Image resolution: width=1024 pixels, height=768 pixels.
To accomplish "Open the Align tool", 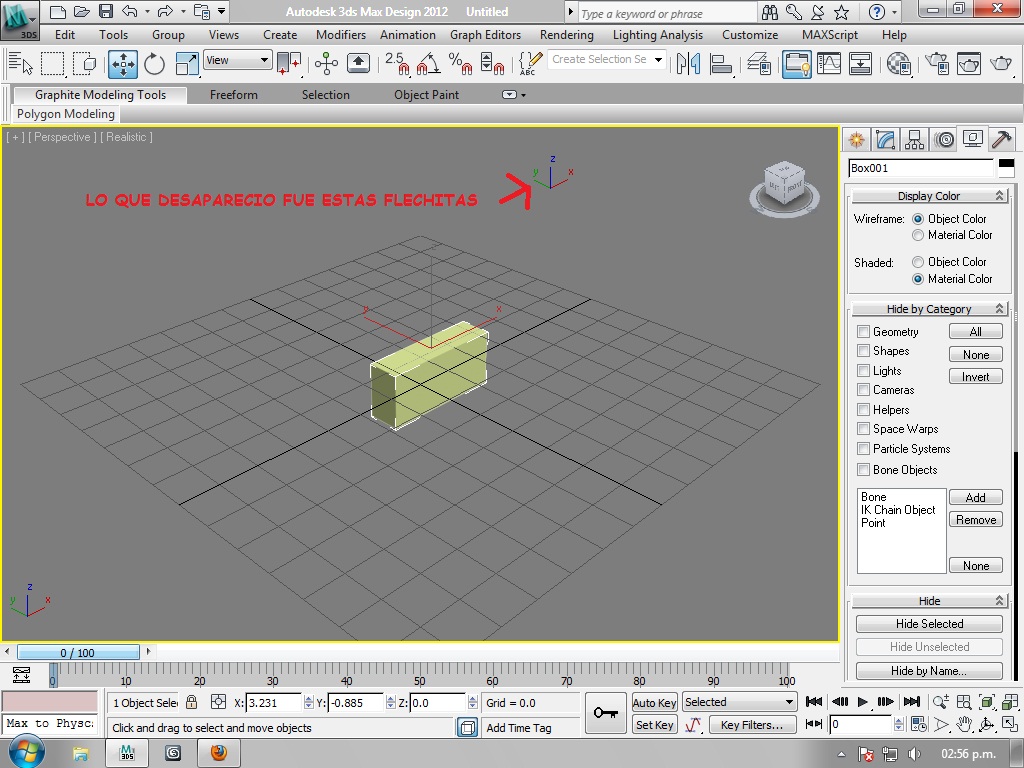I will click(720, 64).
